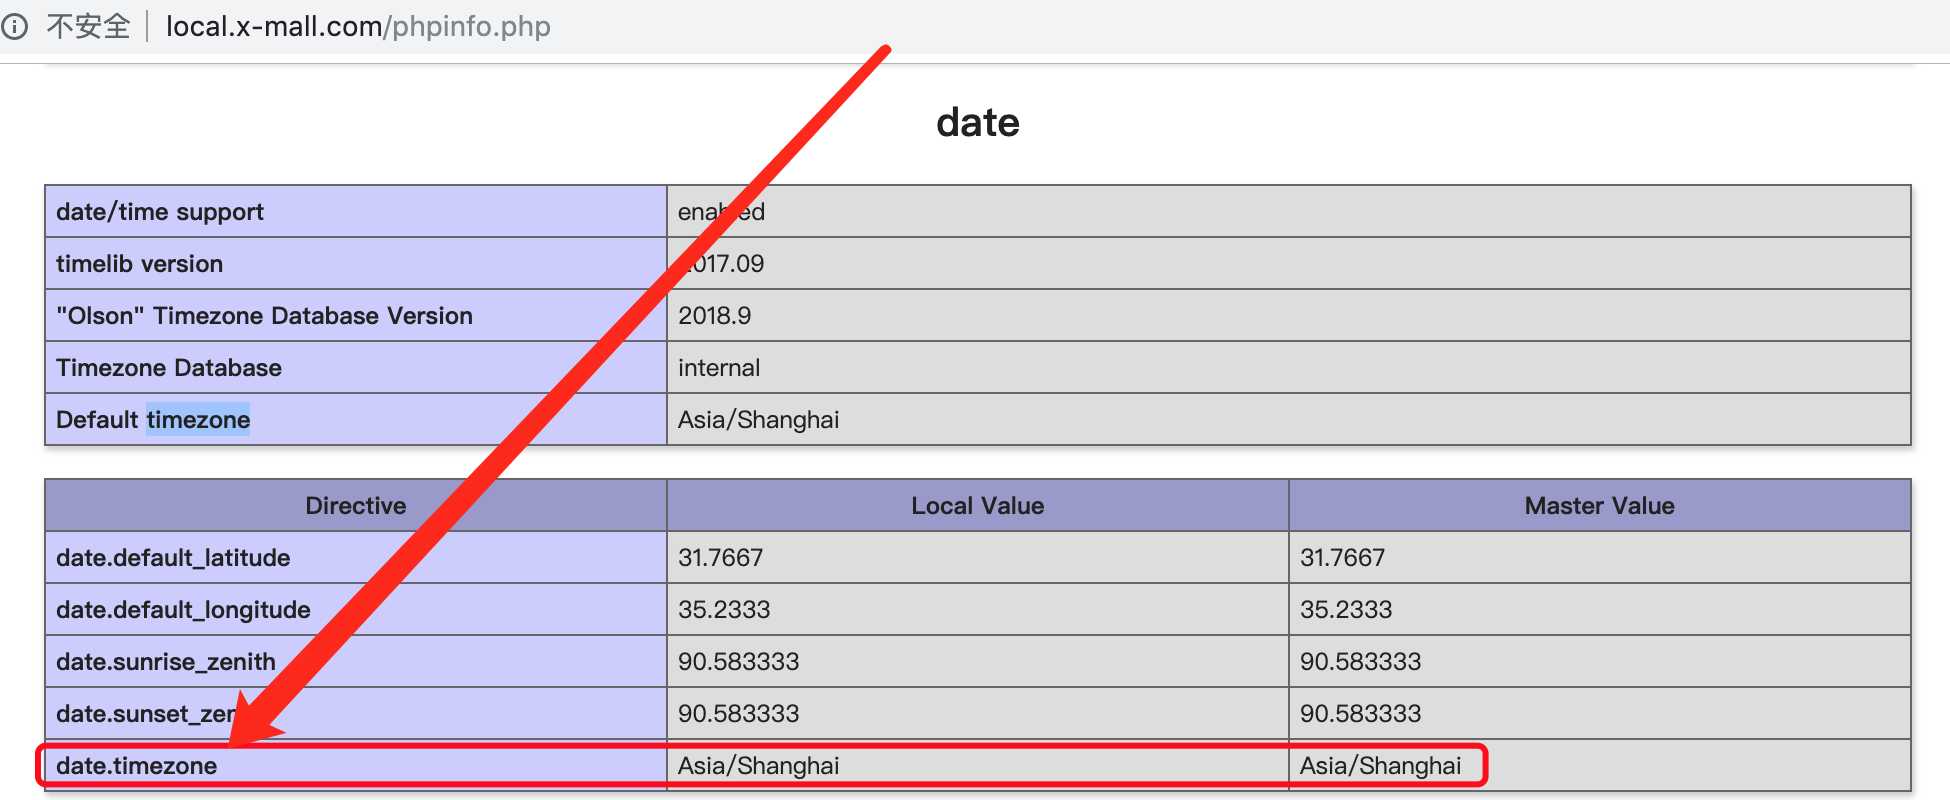The height and width of the screenshot is (800, 1950).
Task: Click date.timezone local value Asia/Shanghai
Action: [x=758, y=766]
